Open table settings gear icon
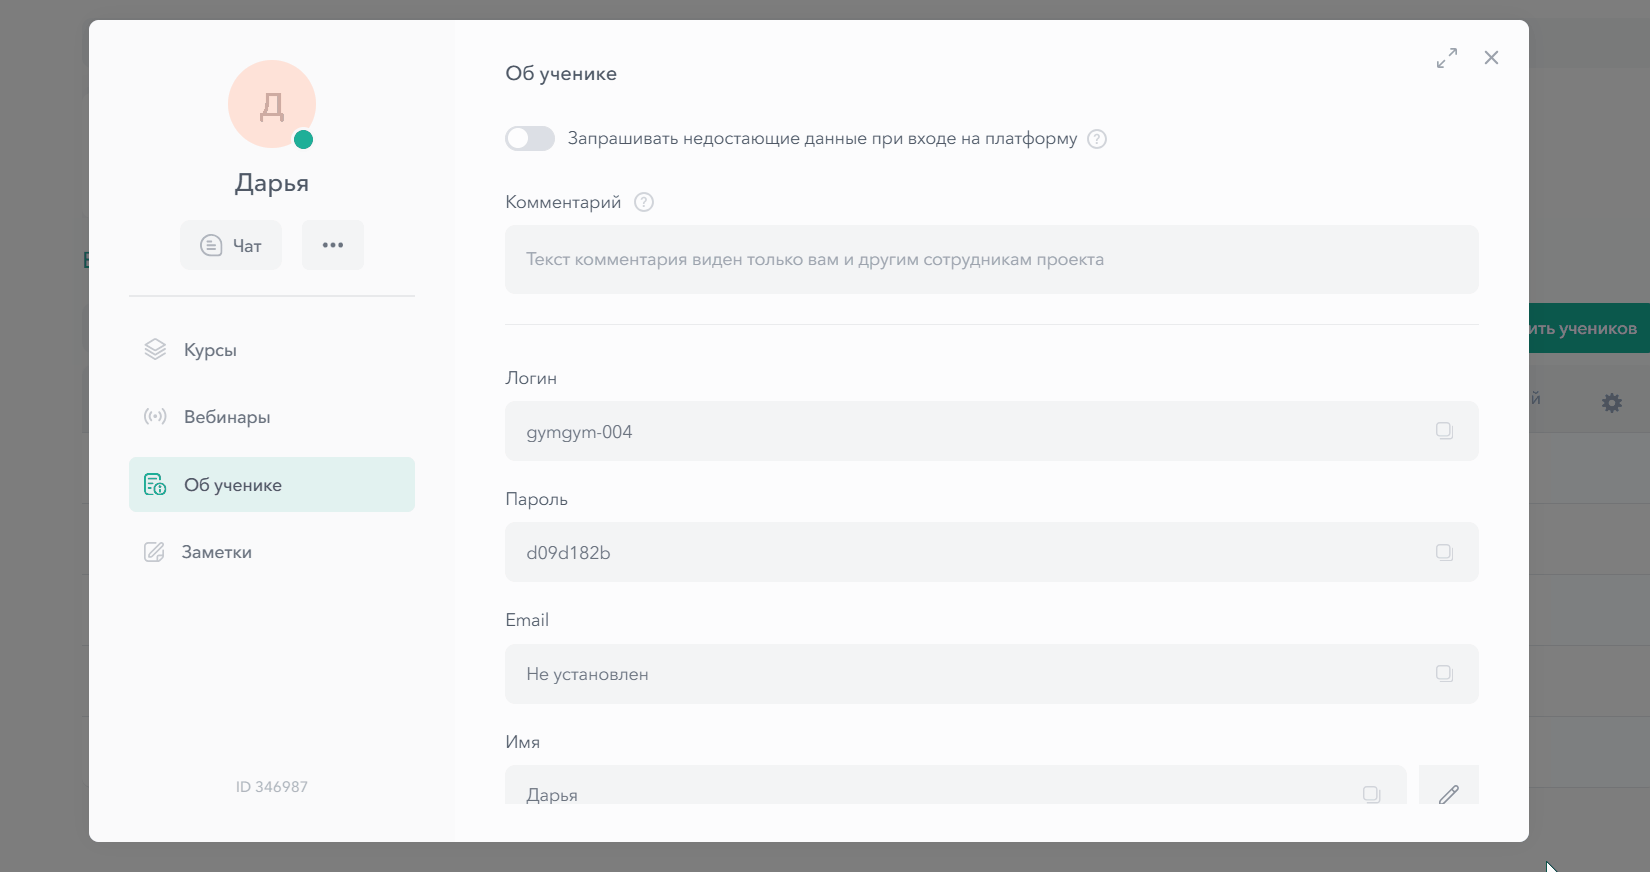1650x872 pixels. pos(1611,403)
